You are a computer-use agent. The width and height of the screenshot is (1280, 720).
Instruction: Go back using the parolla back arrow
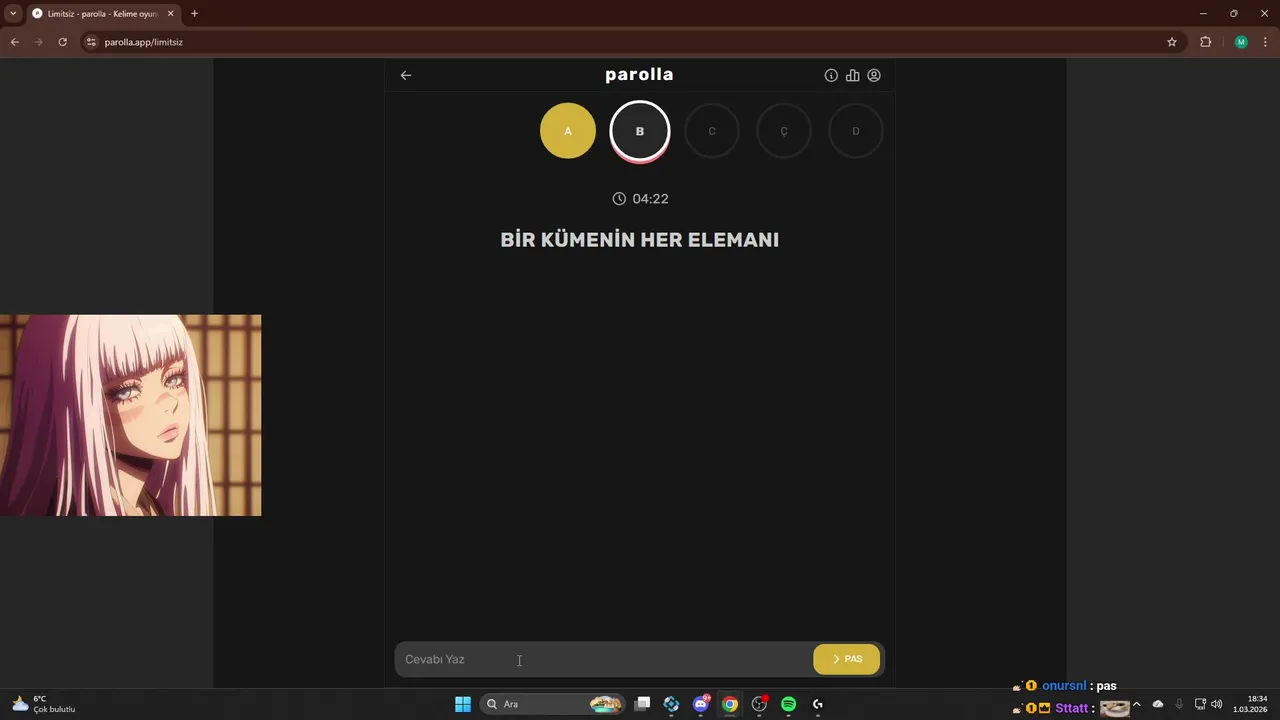(x=406, y=75)
